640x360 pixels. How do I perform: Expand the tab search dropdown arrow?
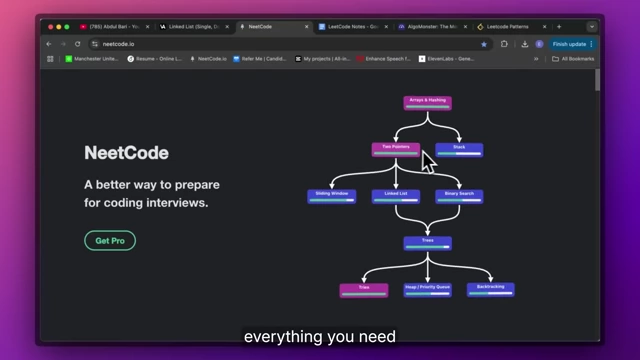pos(592,27)
